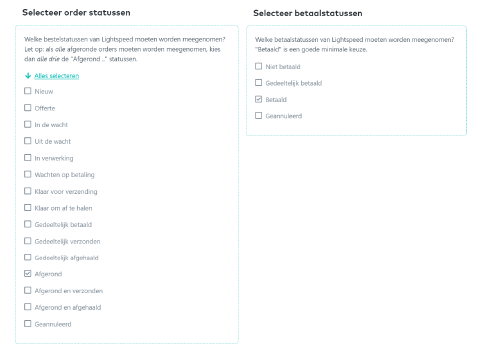This screenshot has width=480, height=360.
Task: Select Klaar om af te halen checkbox
Action: (x=28, y=208)
